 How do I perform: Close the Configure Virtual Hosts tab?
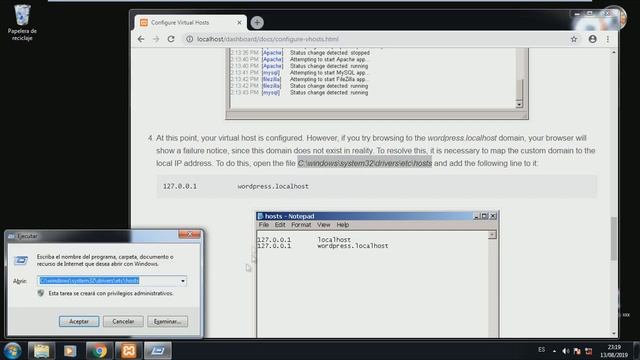point(239,23)
